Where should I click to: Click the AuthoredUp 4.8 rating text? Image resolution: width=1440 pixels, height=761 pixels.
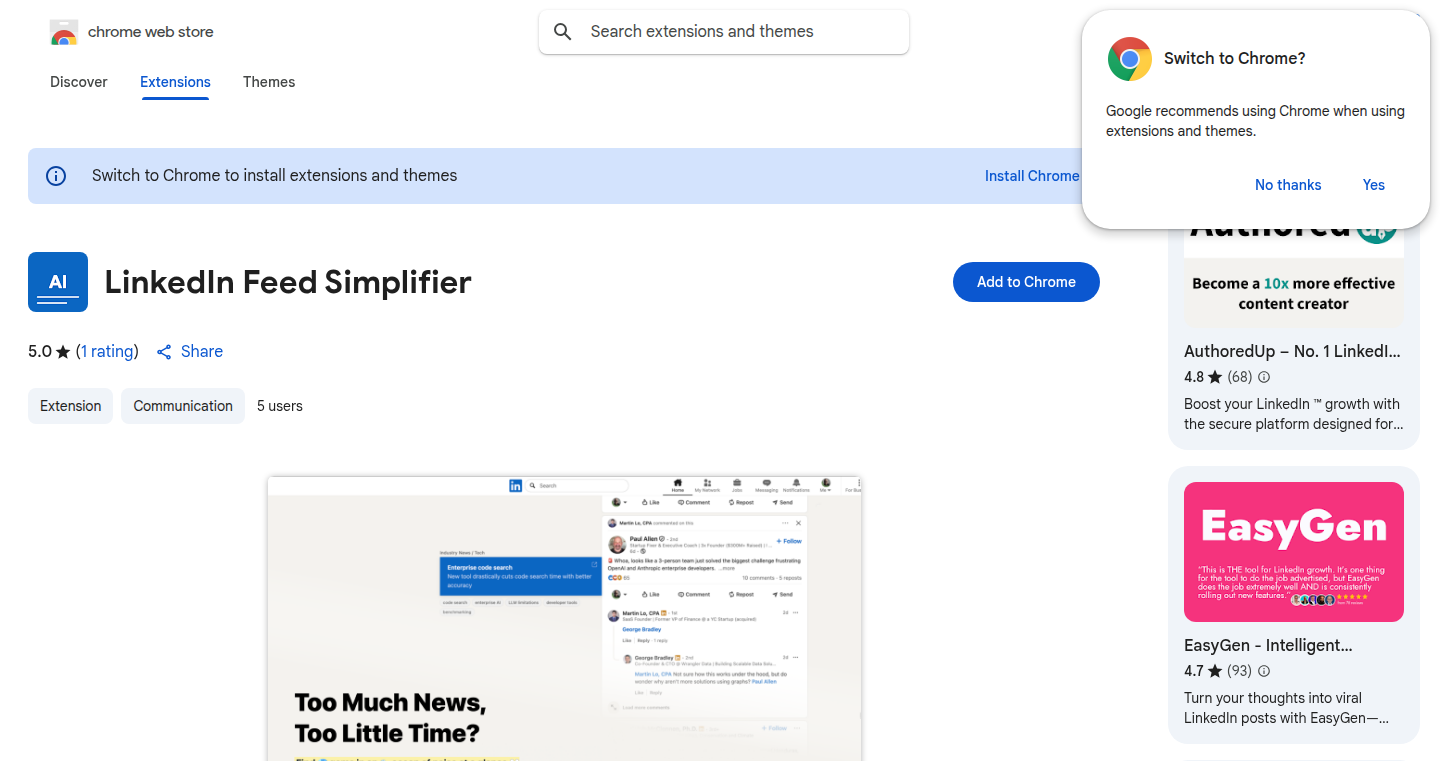click(x=1194, y=377)
